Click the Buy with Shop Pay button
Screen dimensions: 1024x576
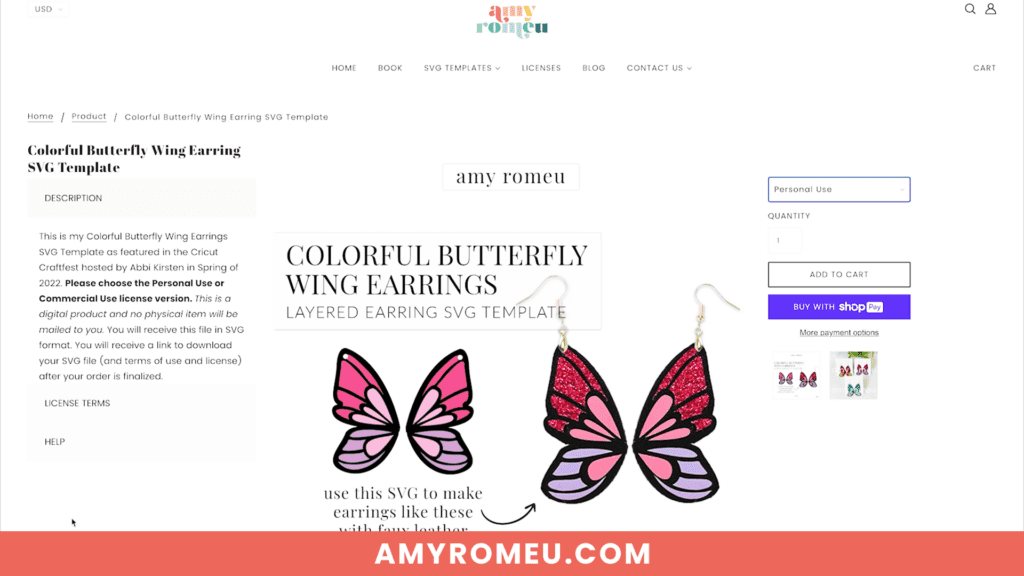coord(839,307)
